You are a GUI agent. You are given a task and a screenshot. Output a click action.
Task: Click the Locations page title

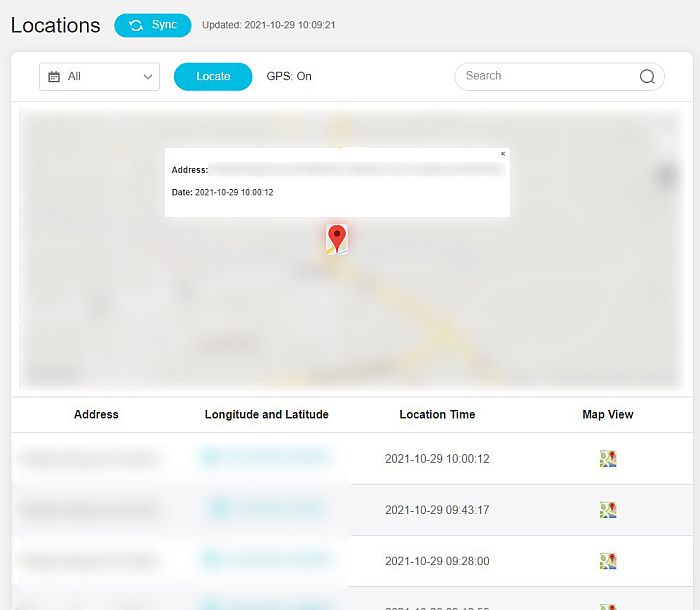[55, 25]
